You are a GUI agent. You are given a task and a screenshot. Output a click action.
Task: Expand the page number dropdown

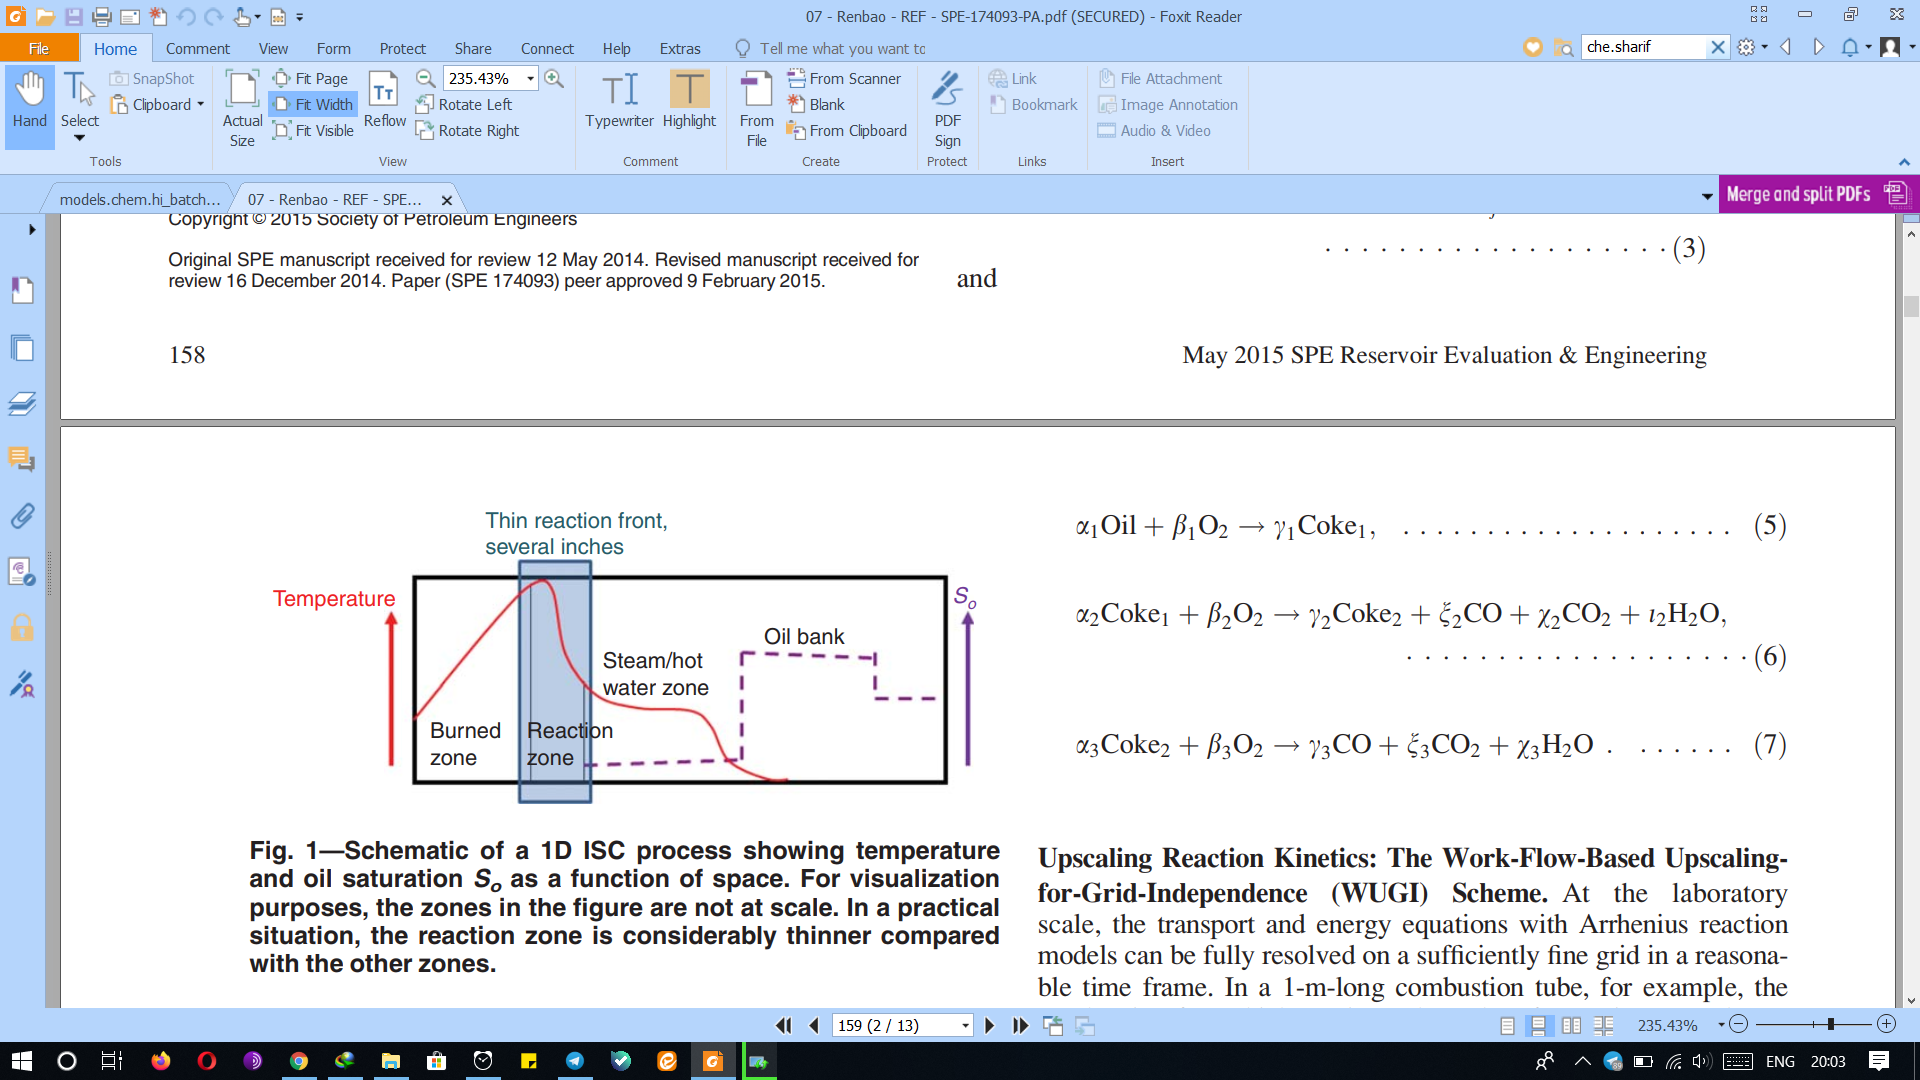pos(965,1025)
